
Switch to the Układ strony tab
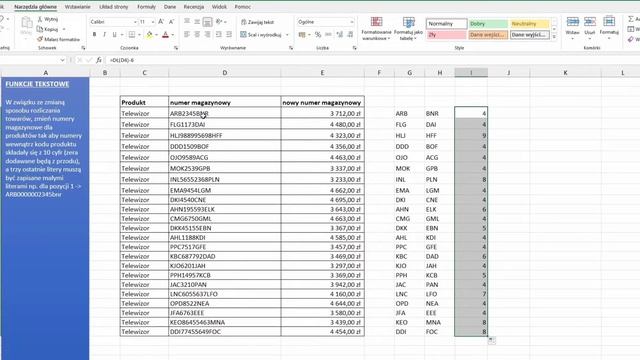click(113, 7)
